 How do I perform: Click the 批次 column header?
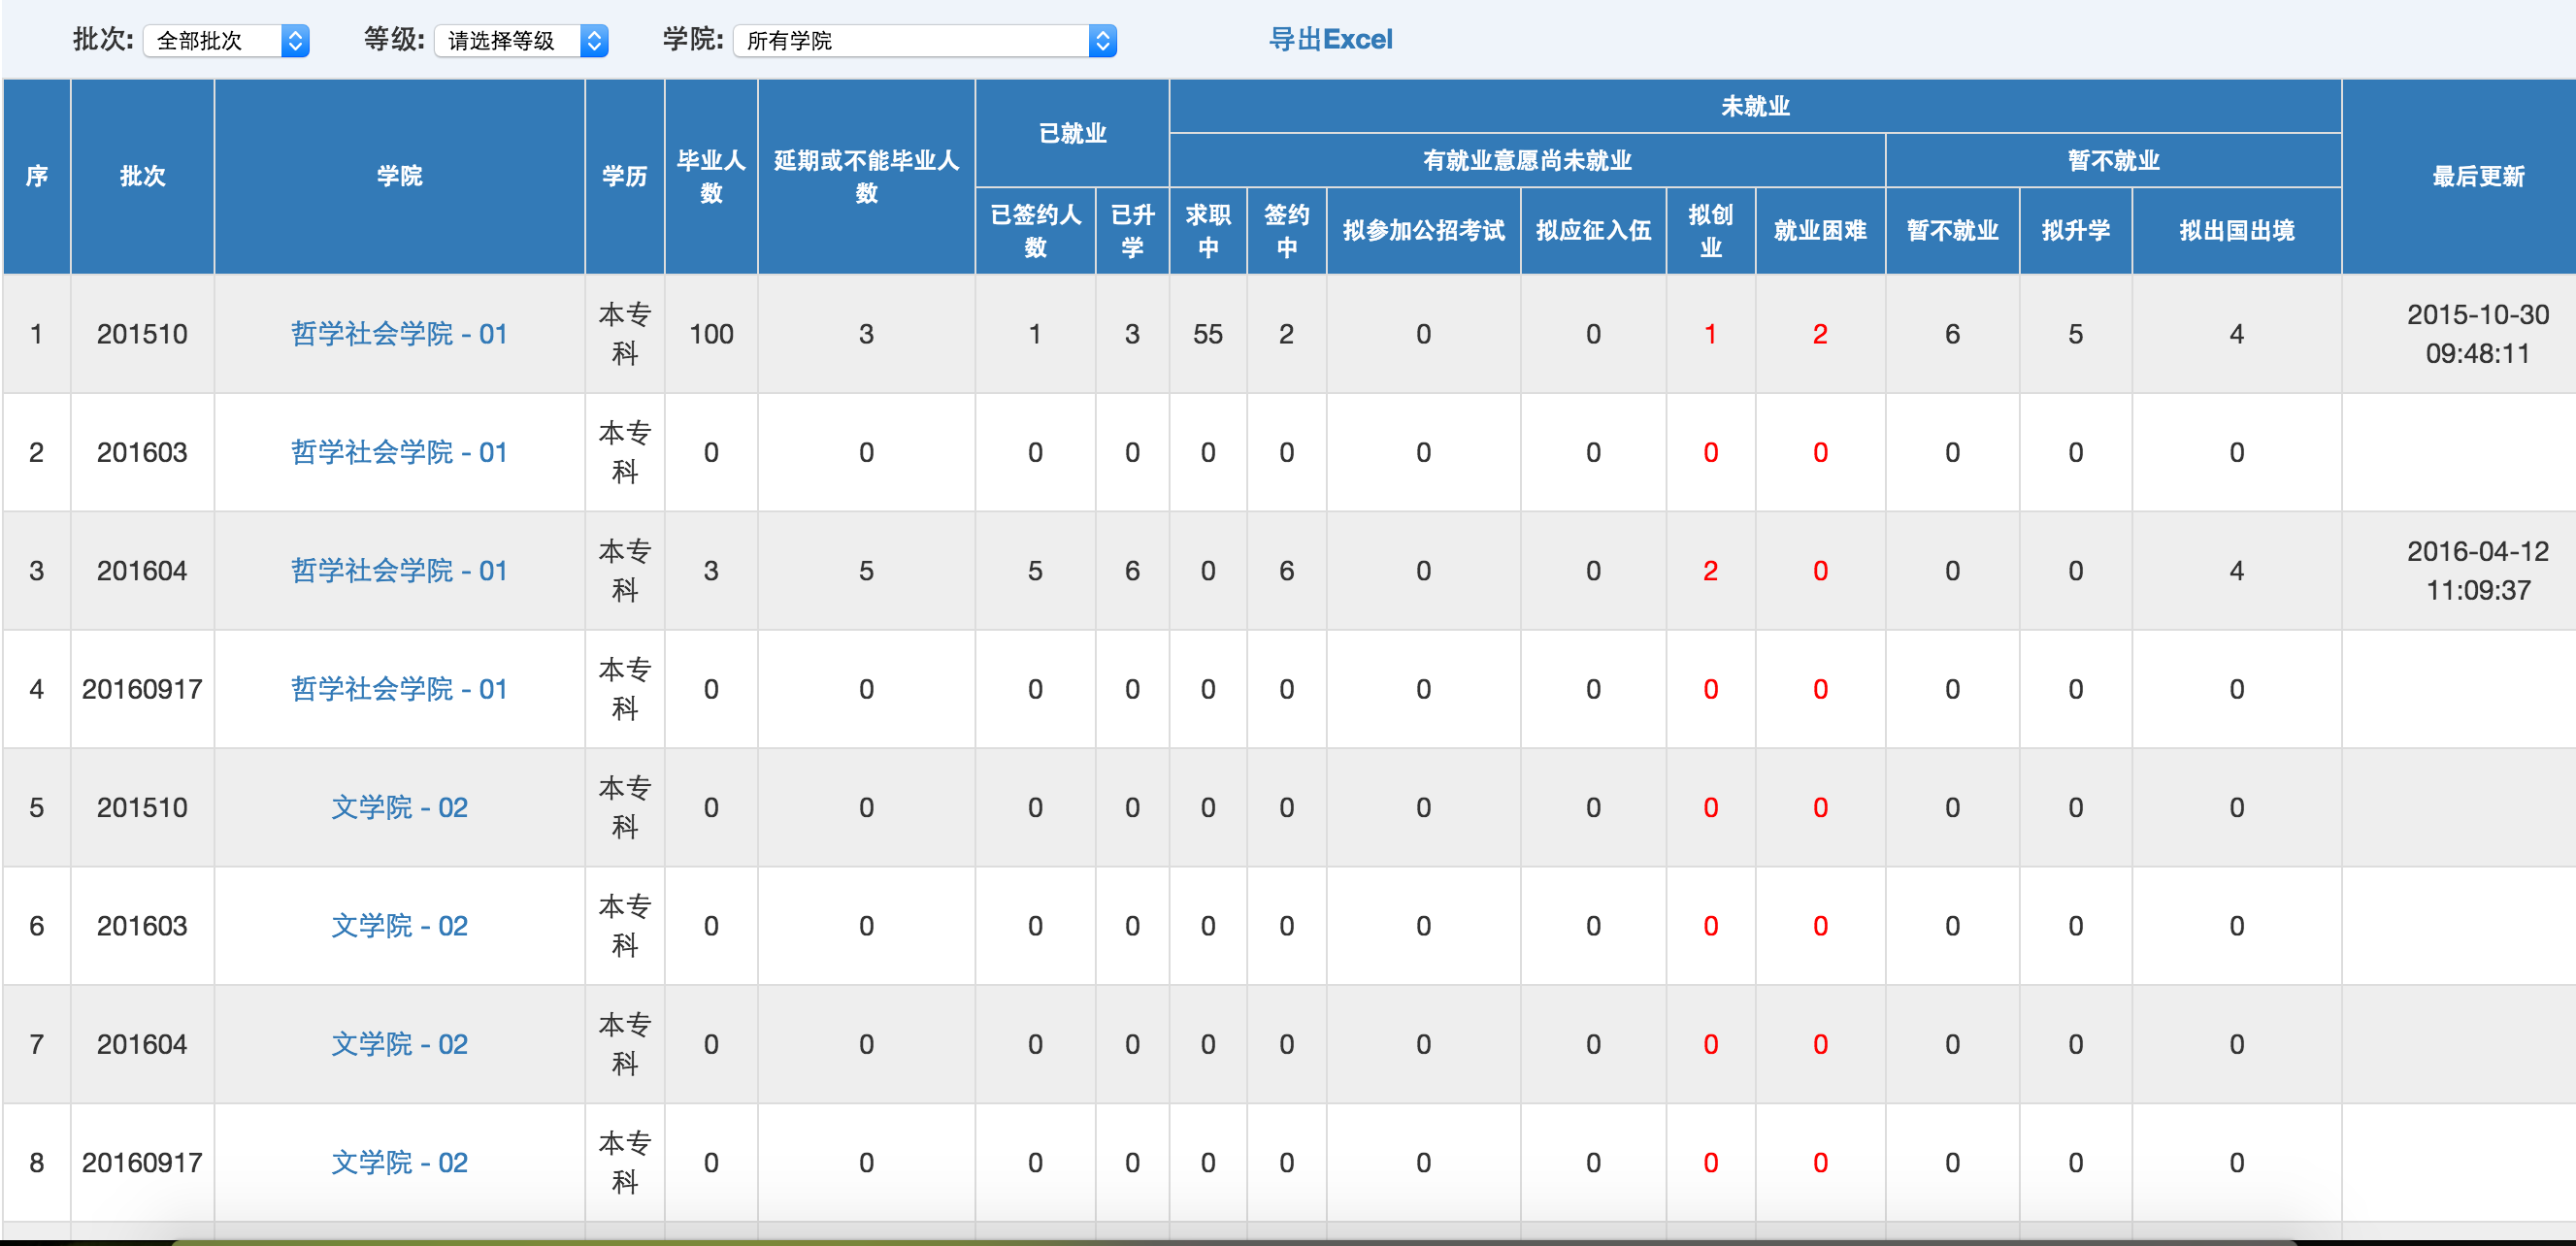coord(142,177)
